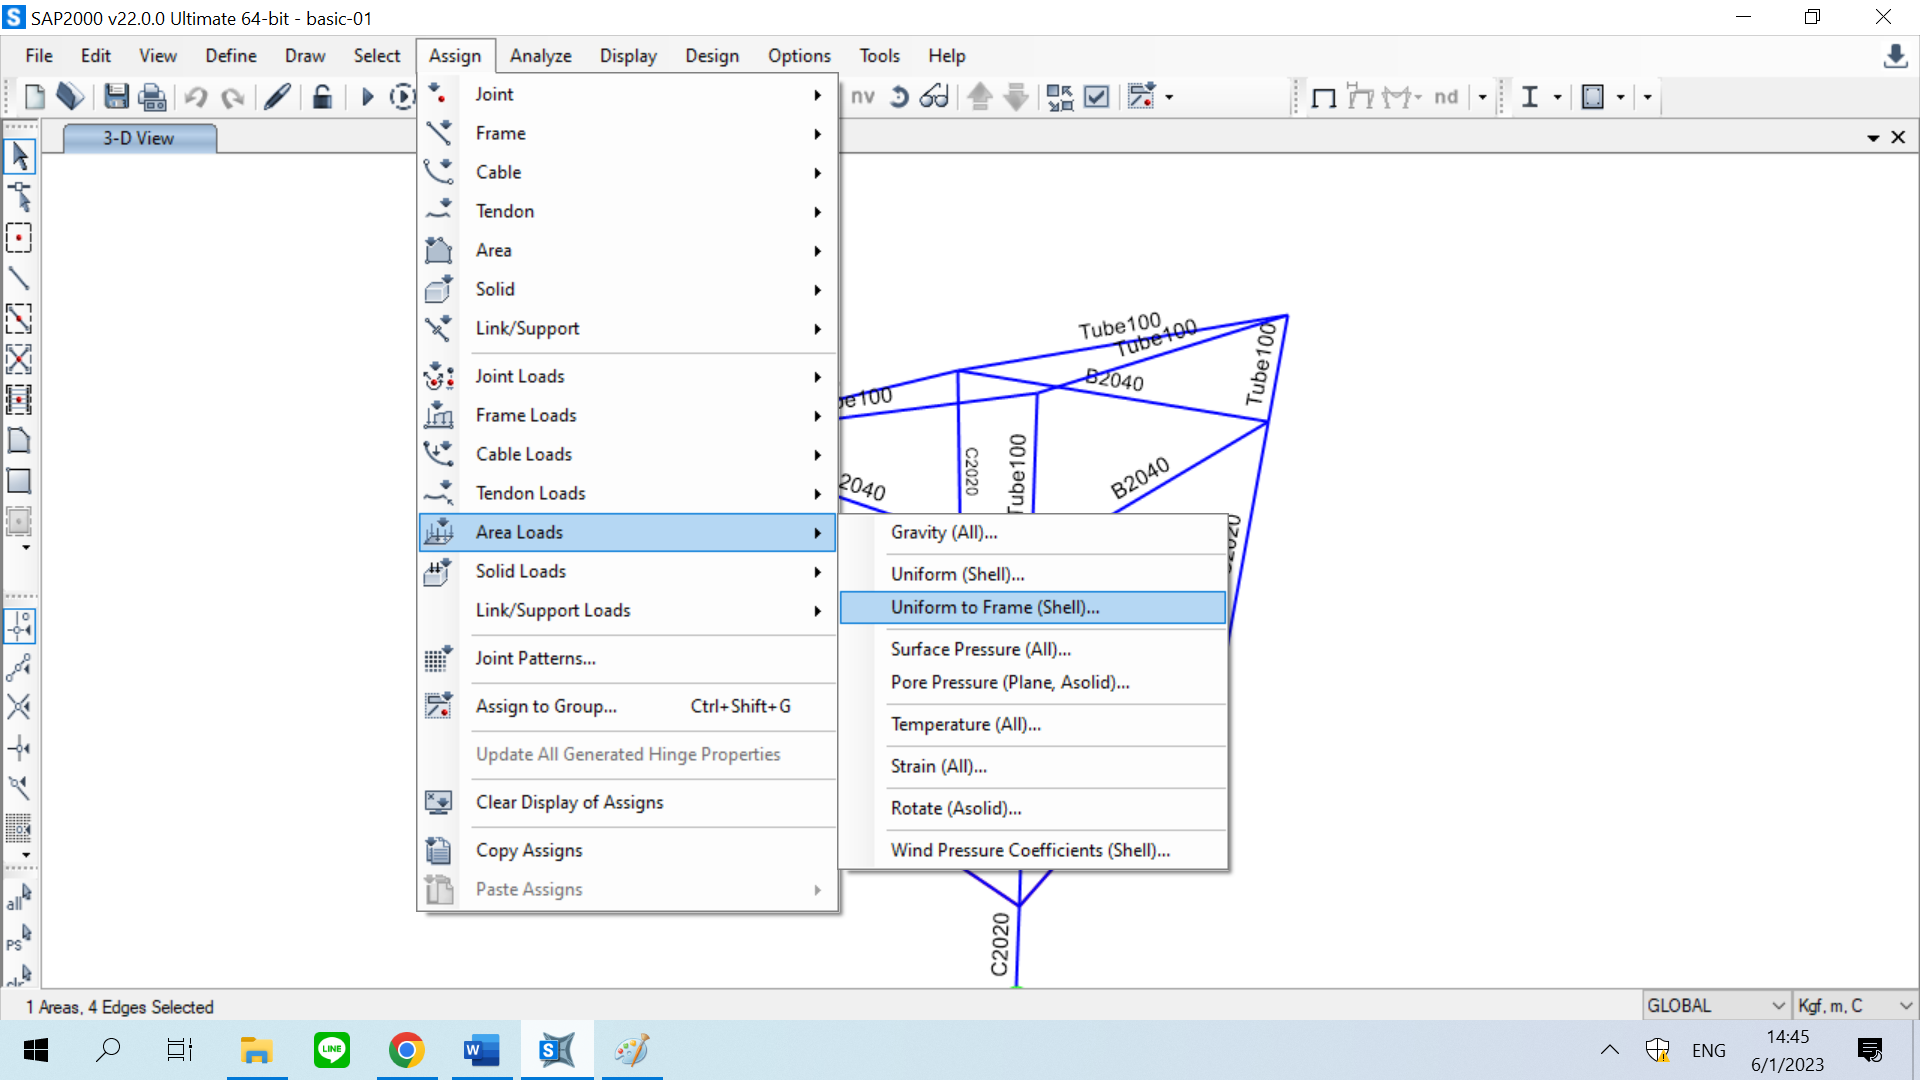Switch to the 3-D View tab
The image size is (1920, 1080).
[139, 138]
